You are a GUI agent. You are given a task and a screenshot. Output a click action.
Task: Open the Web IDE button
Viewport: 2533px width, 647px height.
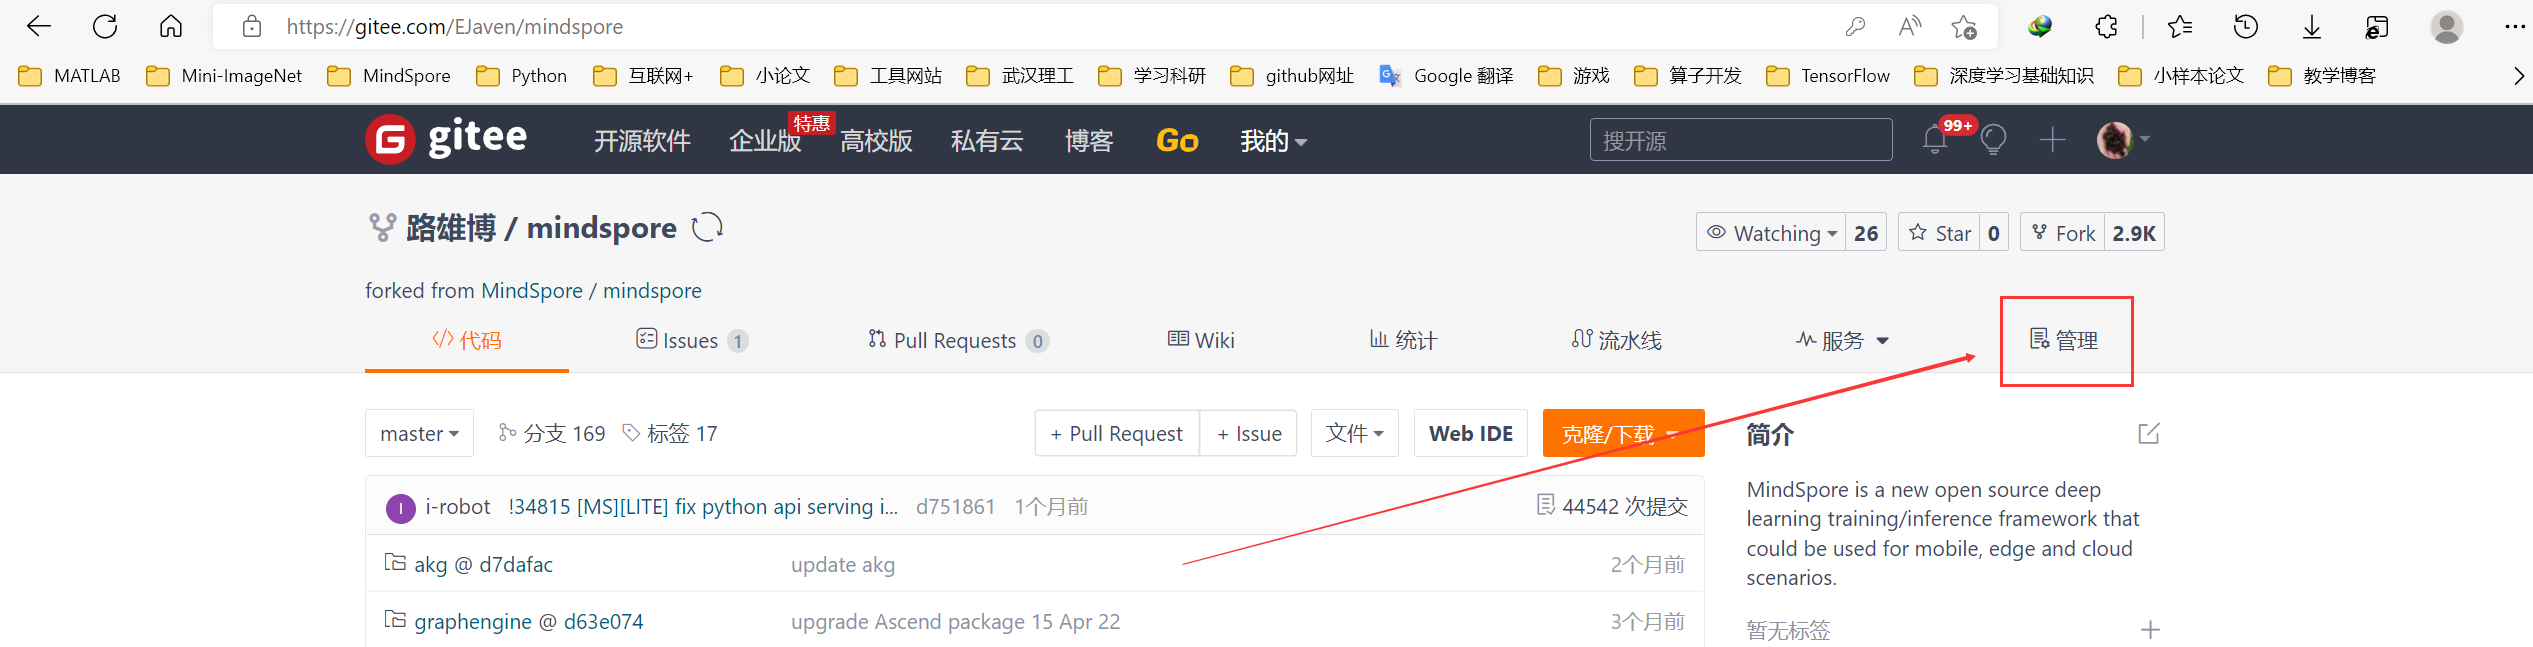(x=1471, y=433)
